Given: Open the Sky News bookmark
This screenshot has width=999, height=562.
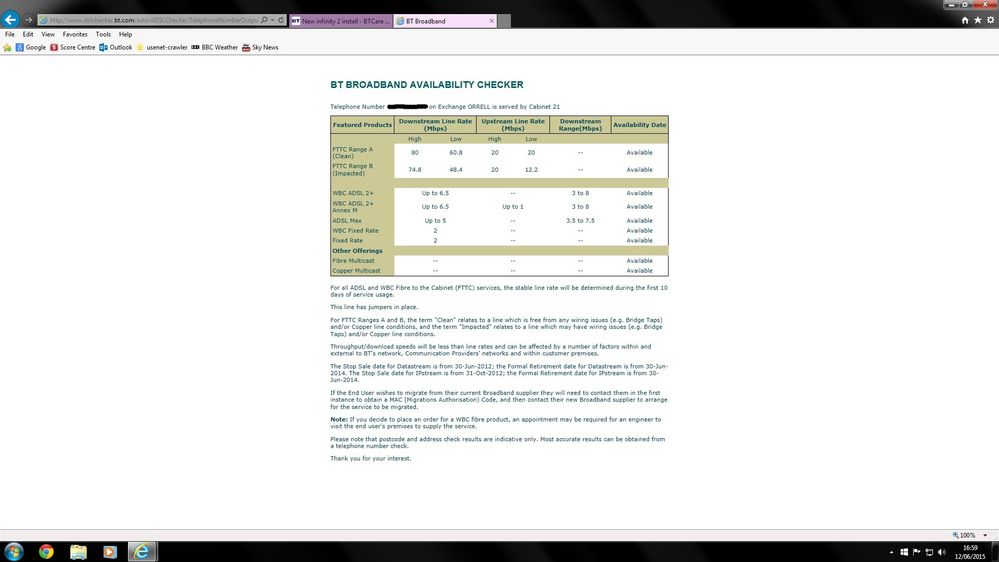Looking at the screenshot, I should click(260, 48).
